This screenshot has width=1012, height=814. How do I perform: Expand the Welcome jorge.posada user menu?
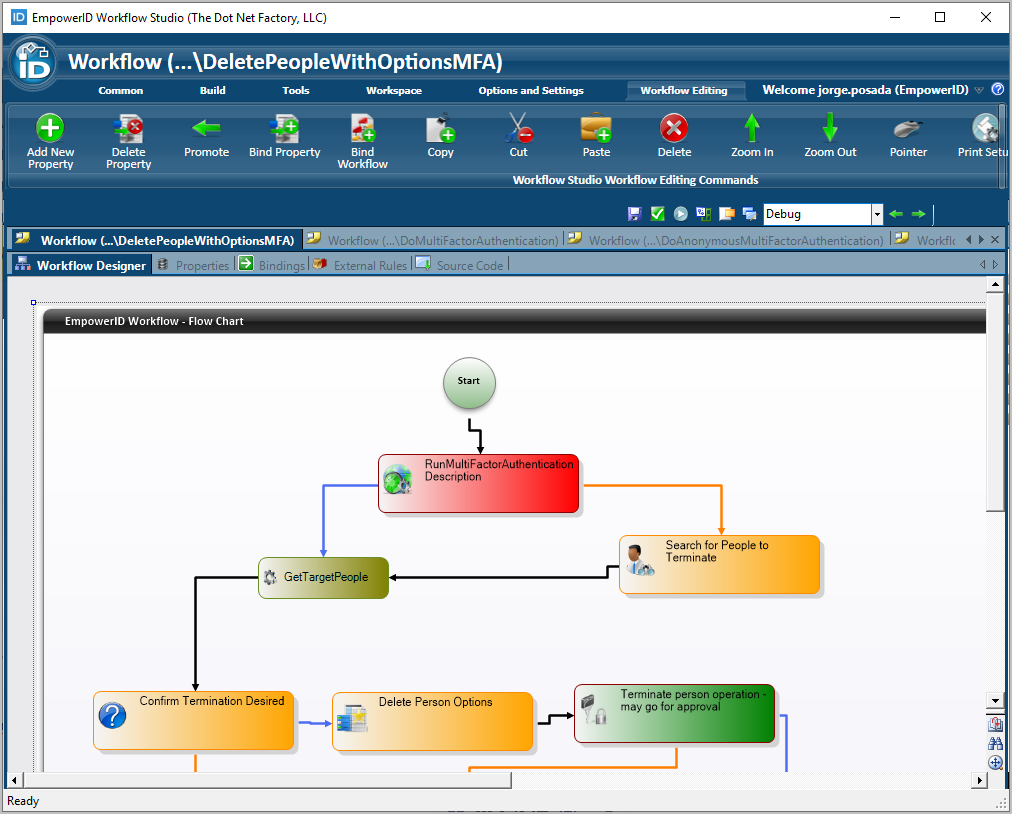tap(978, 90)
